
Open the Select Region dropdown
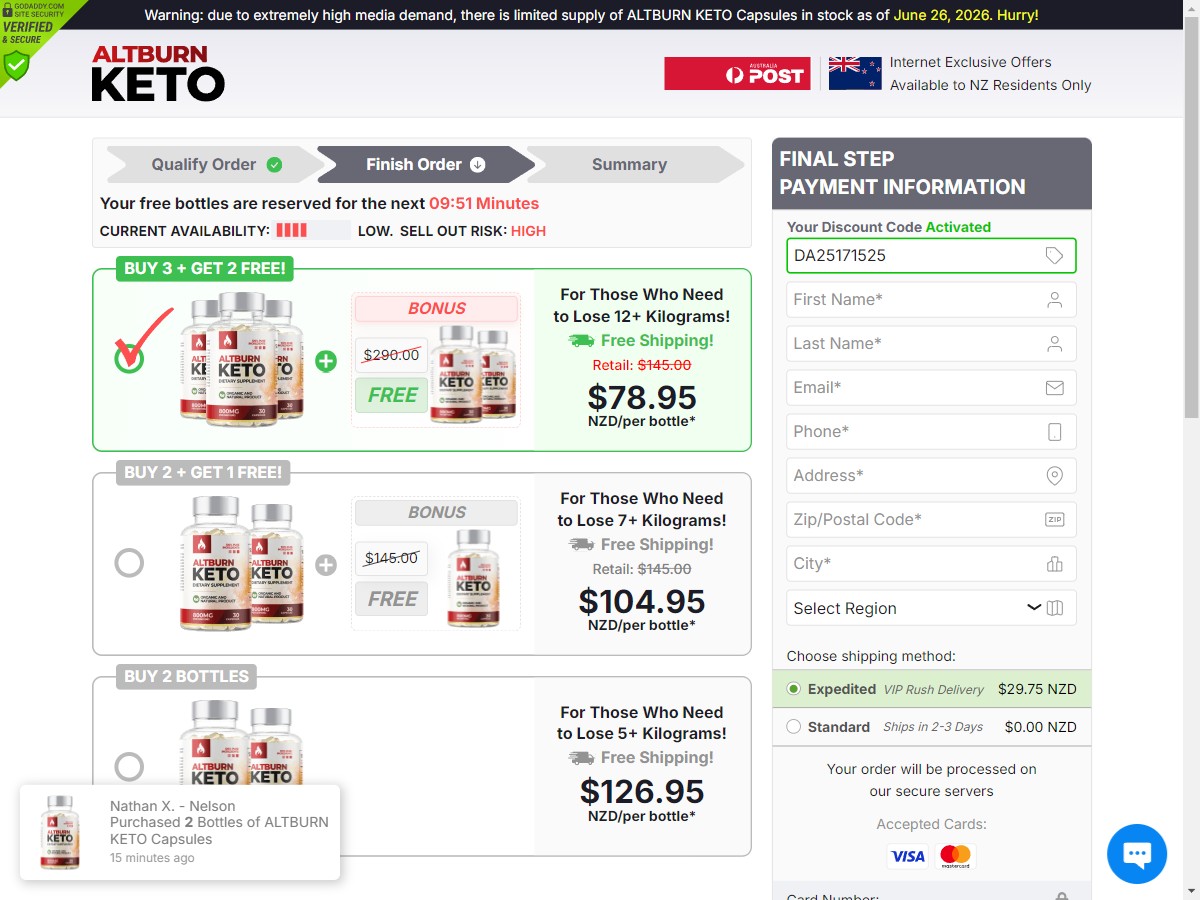click(x=931, y=608)
